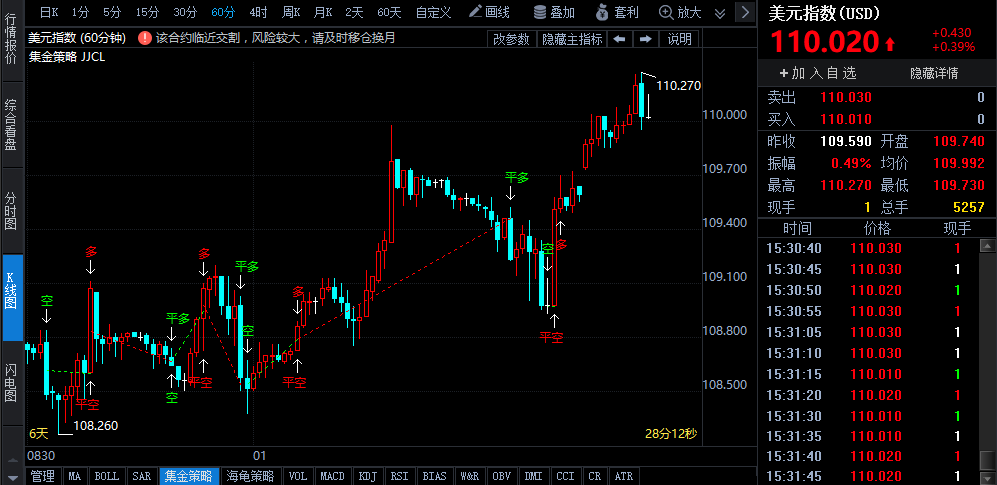Switch to the 综合看盘 side tab
The width and height of the screenshot is (997, 485).
point(11,124)
